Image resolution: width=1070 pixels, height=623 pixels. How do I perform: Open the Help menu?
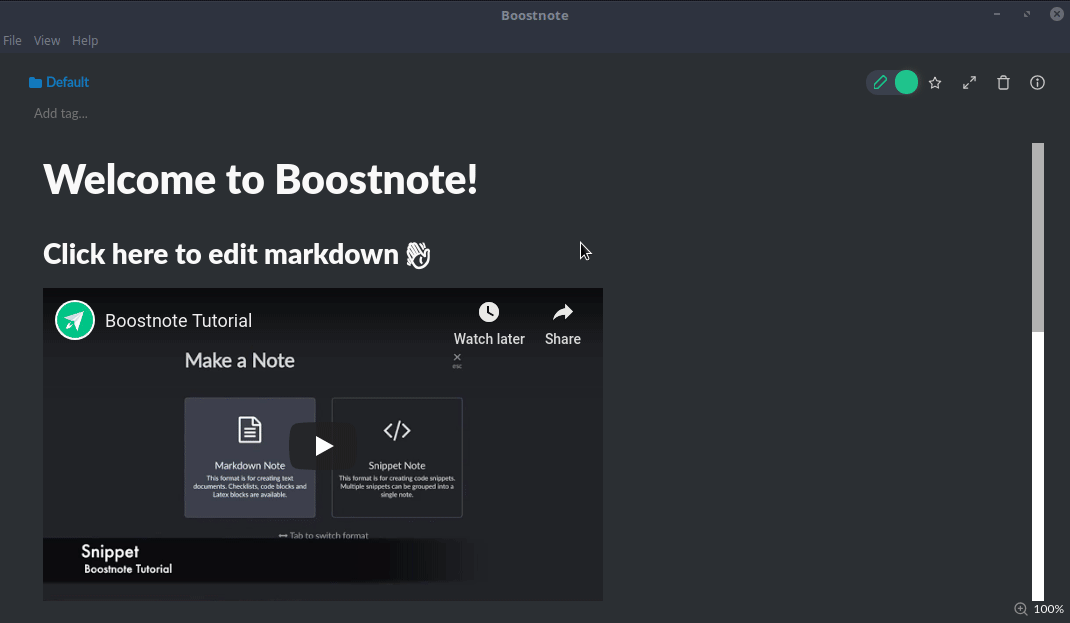click(85, 41)
